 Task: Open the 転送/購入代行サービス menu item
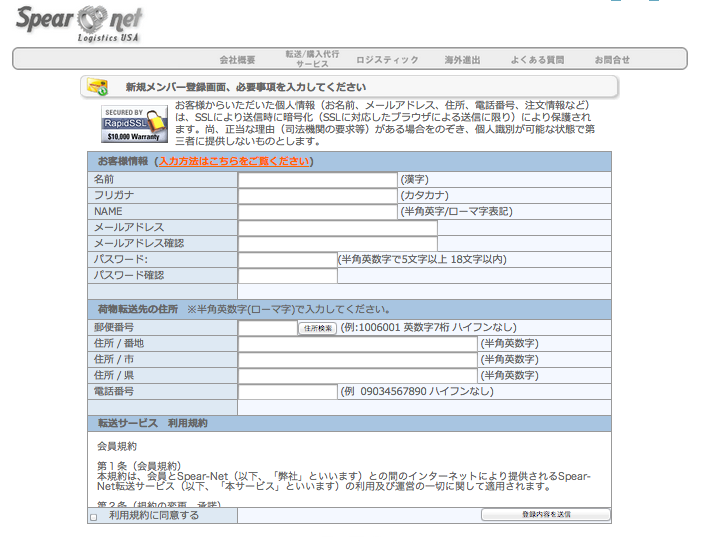point(312,59)
